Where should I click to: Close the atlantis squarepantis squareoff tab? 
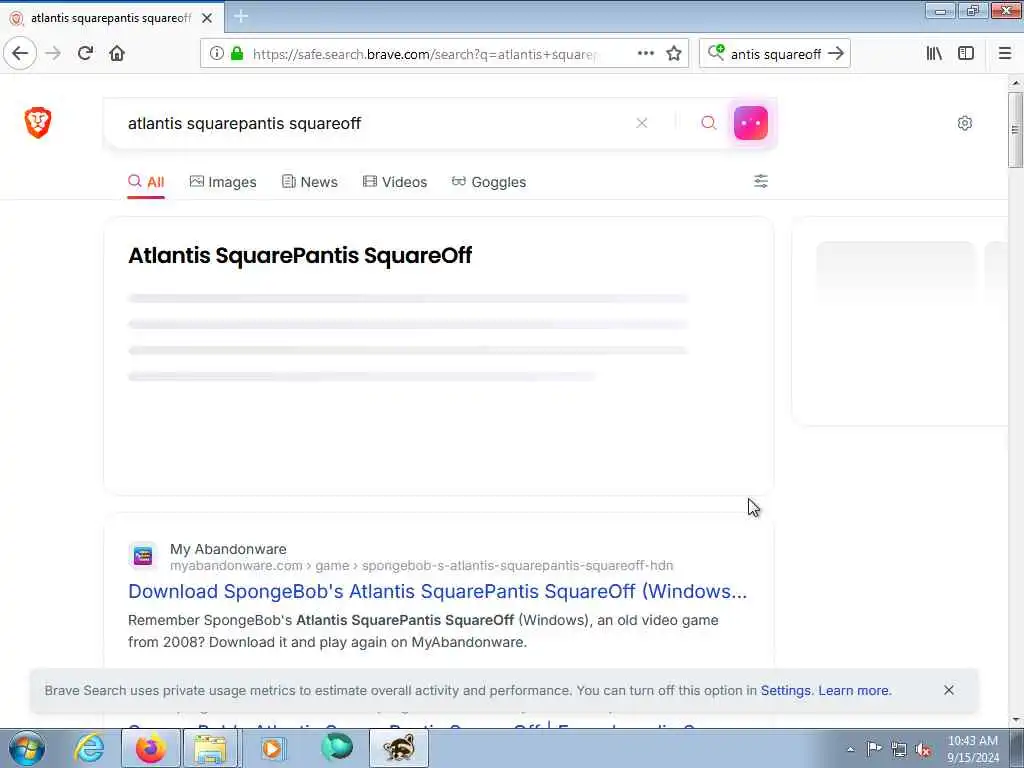coord(207,18)
